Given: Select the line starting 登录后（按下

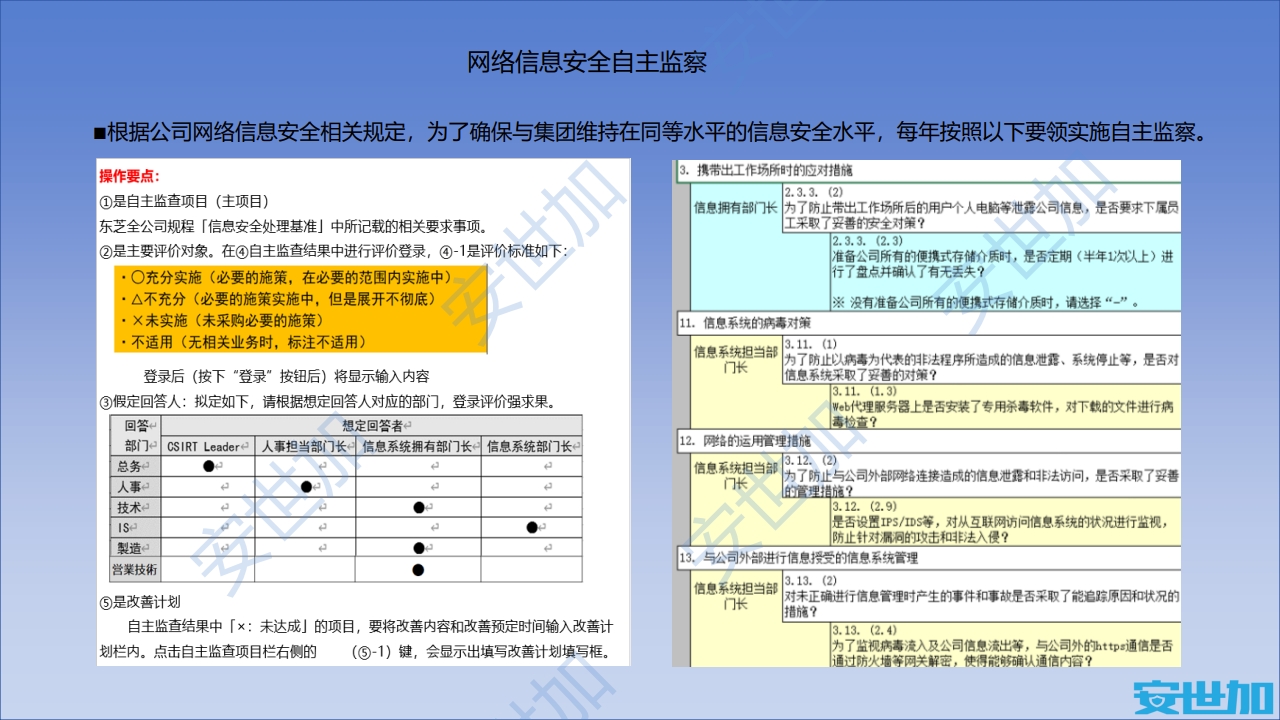Looking at the screenshot, I should pyautogui.click(x=286, y=377).
